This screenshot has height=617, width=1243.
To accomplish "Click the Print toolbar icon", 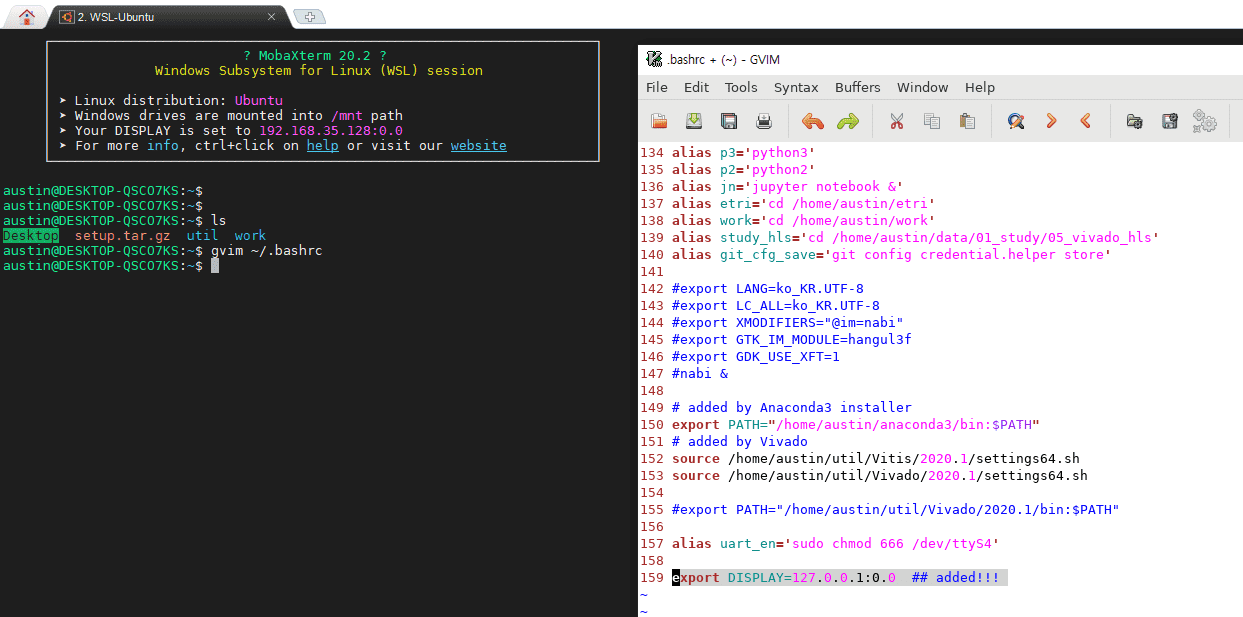I will pos(764,121).
